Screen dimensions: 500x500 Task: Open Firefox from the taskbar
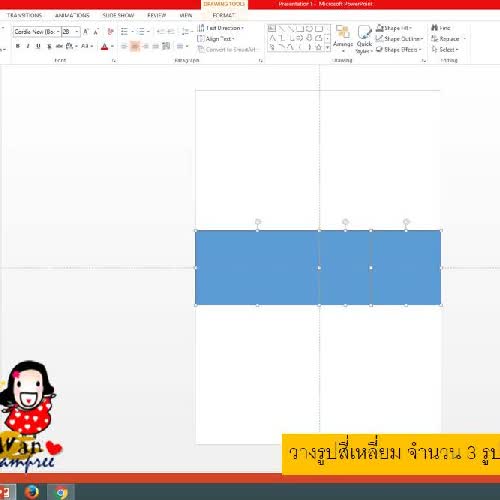pyautogui.click(x=31, y=492)
